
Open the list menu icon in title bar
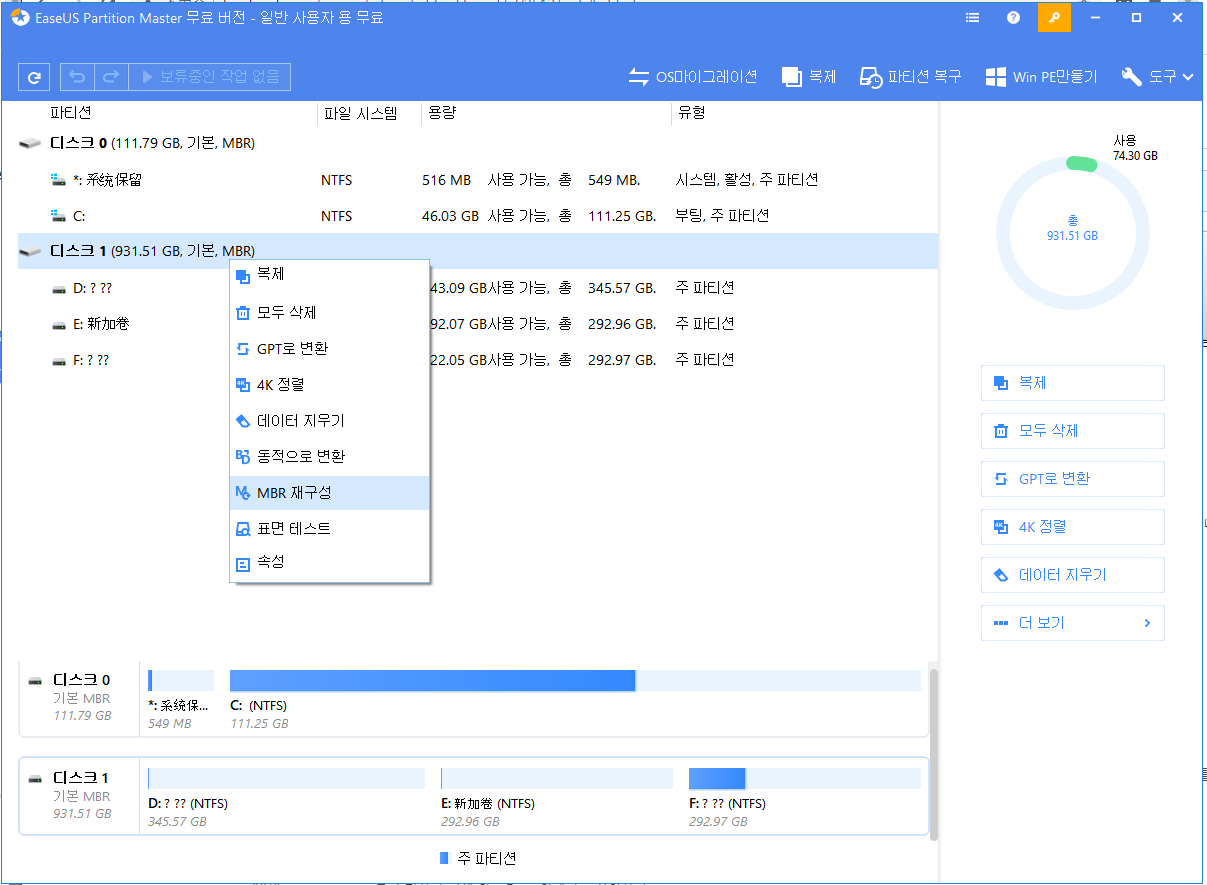pos(973,18)
